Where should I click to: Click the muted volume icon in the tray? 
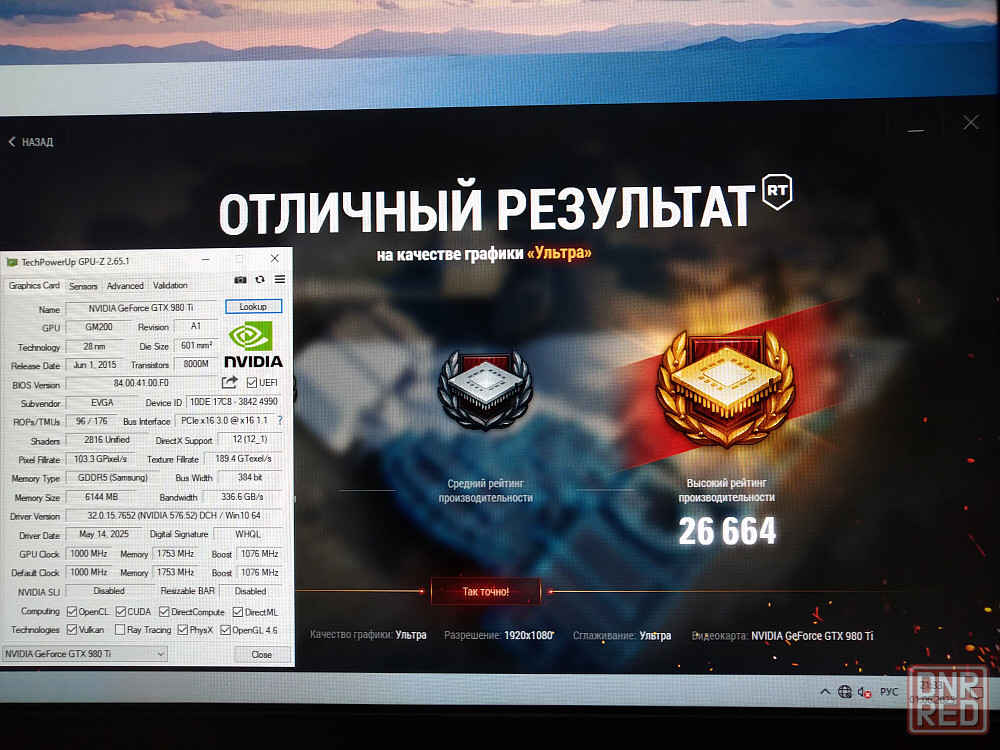[865, 692]
